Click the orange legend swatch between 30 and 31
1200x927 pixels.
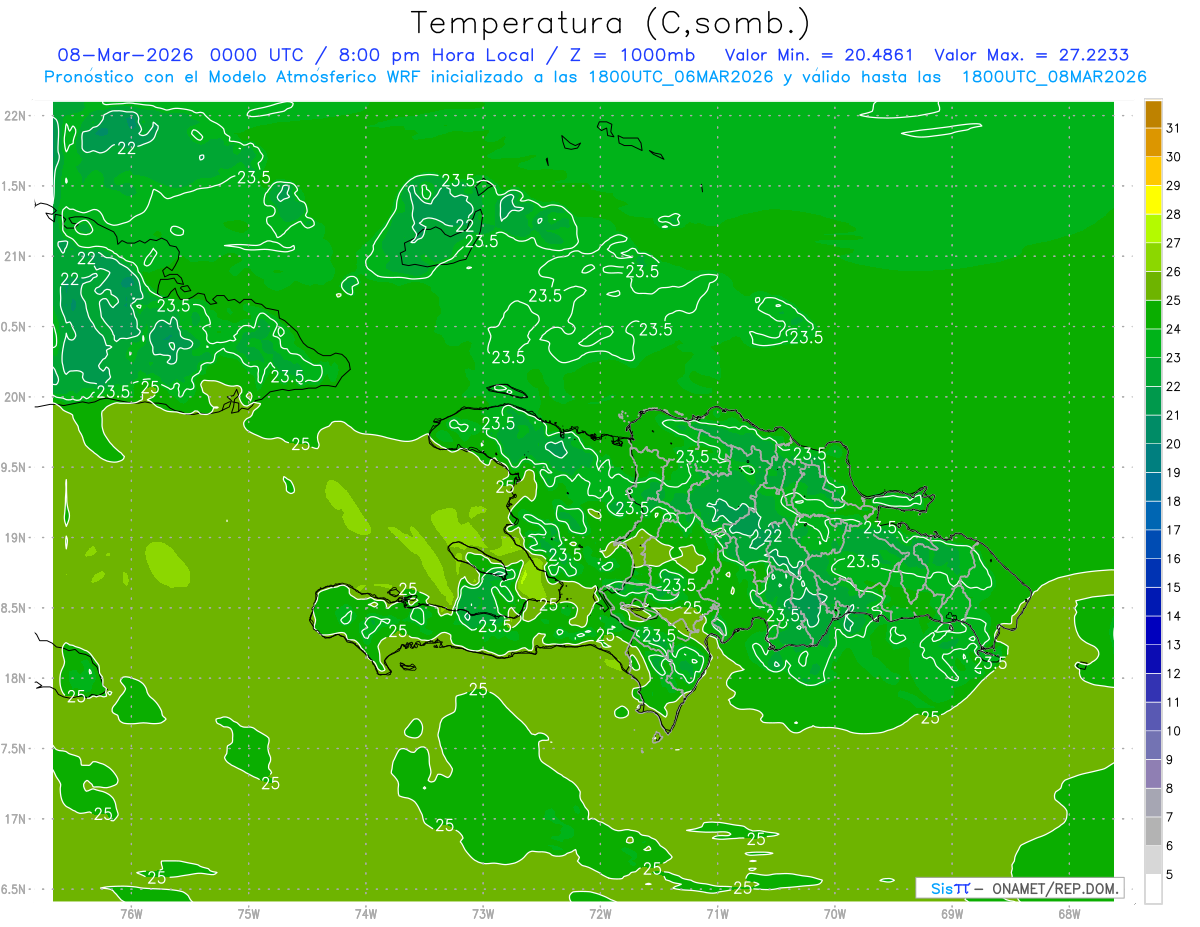tap(1153, 143)
